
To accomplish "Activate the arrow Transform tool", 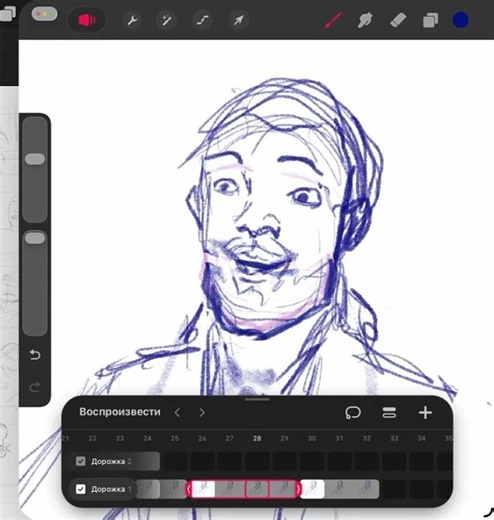I will tap(238, 20).
